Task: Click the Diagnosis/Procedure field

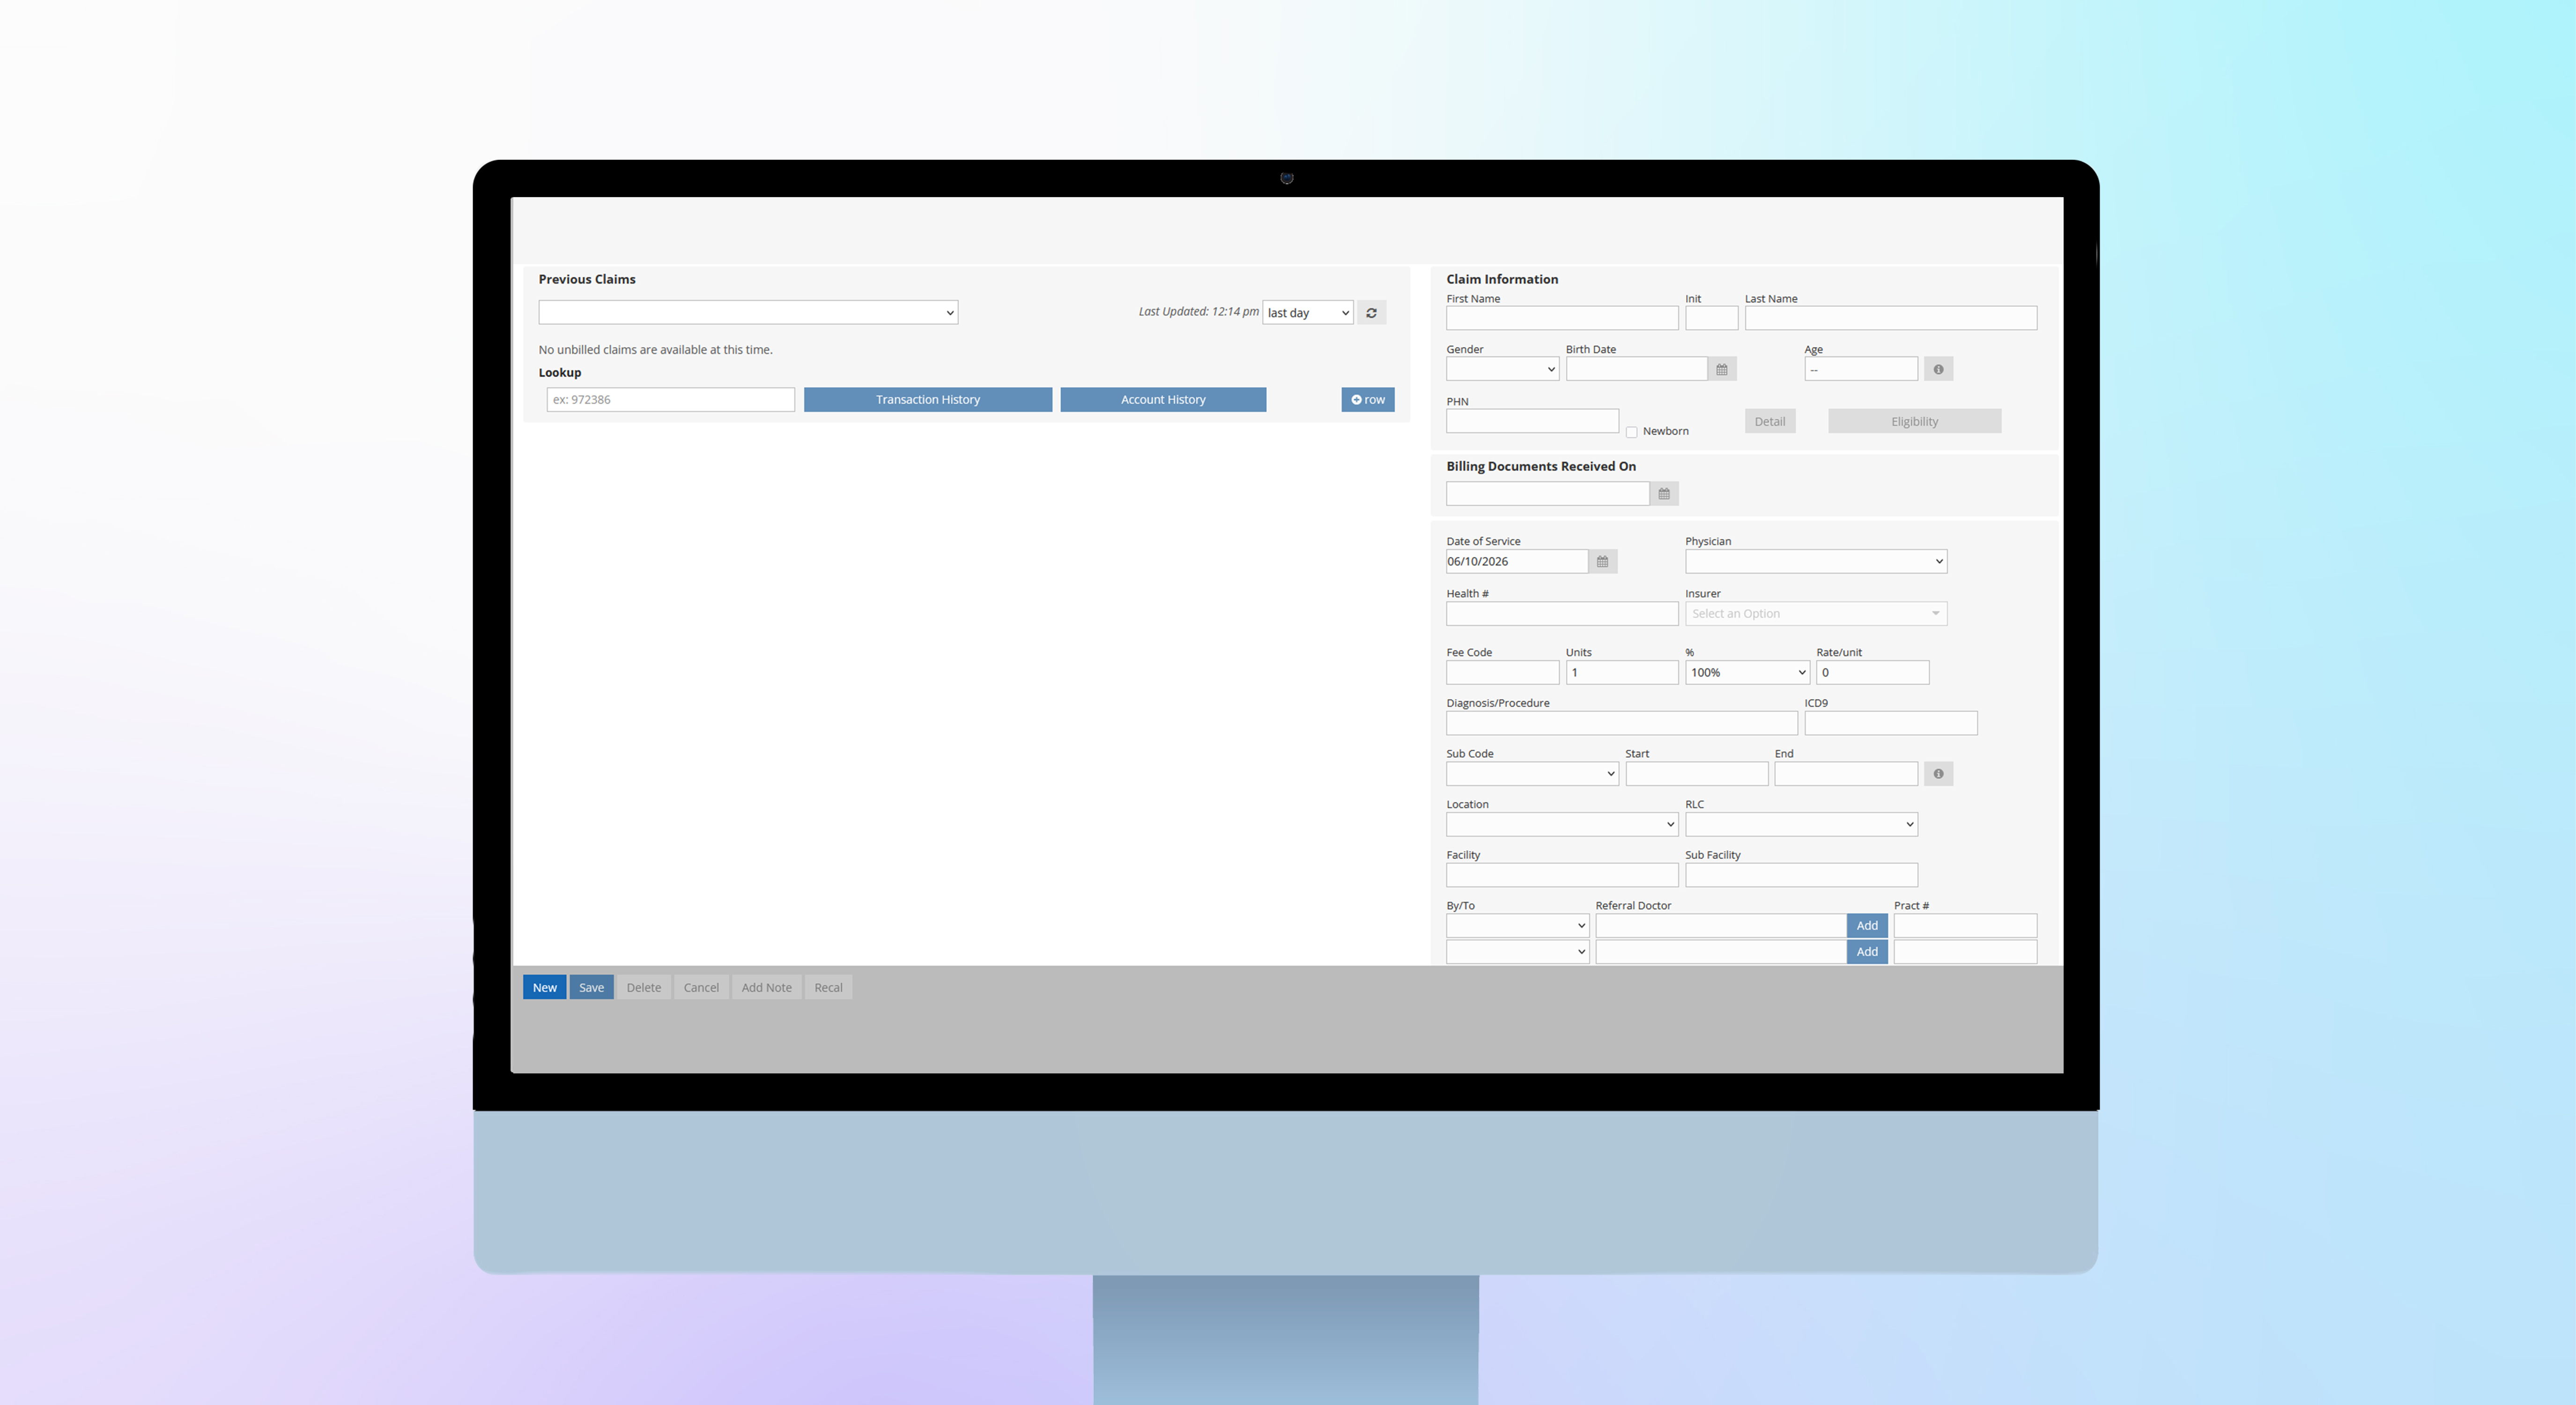Action: coord(1621,724)
